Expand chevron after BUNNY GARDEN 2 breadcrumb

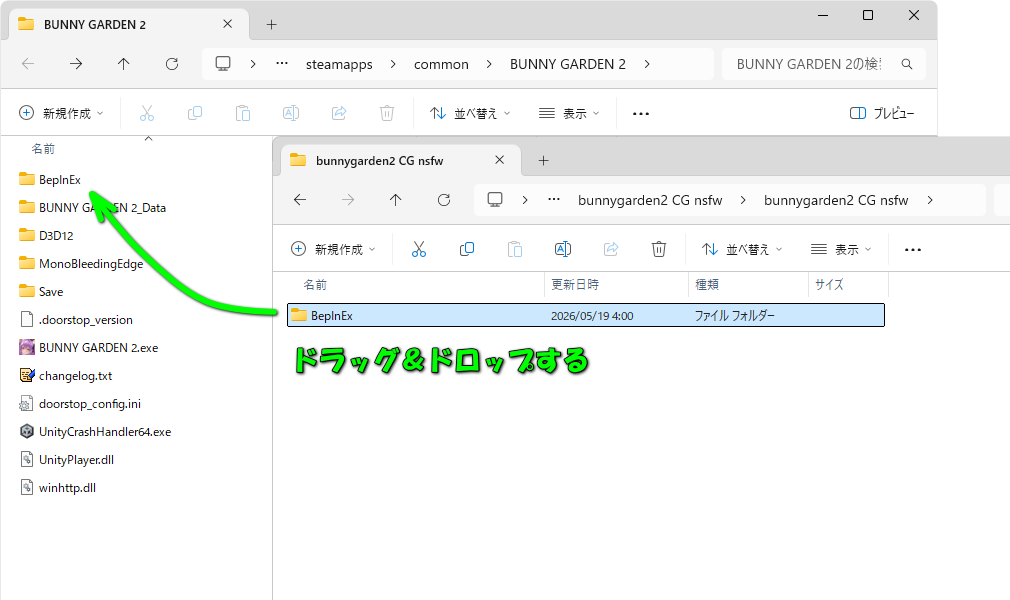coord(647,64)
